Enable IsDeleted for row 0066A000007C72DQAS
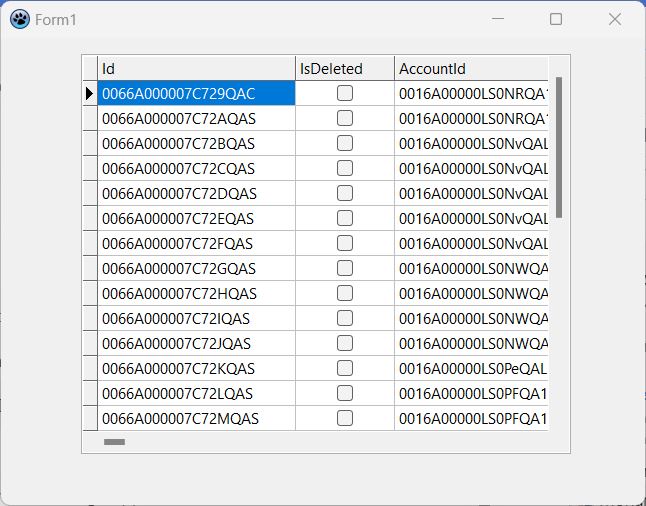Image resolution: width=646 pixels, height=506 pixels. pos(345,193)
